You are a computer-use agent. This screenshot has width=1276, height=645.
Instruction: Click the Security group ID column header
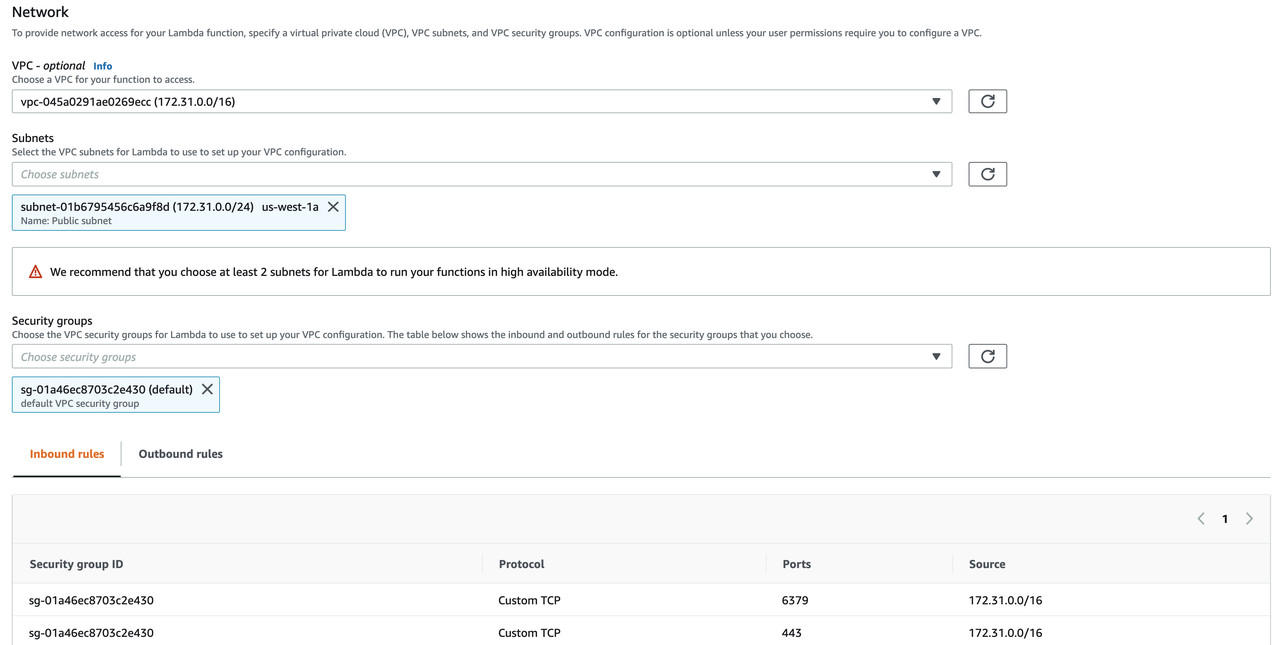(x=75, y=563)
